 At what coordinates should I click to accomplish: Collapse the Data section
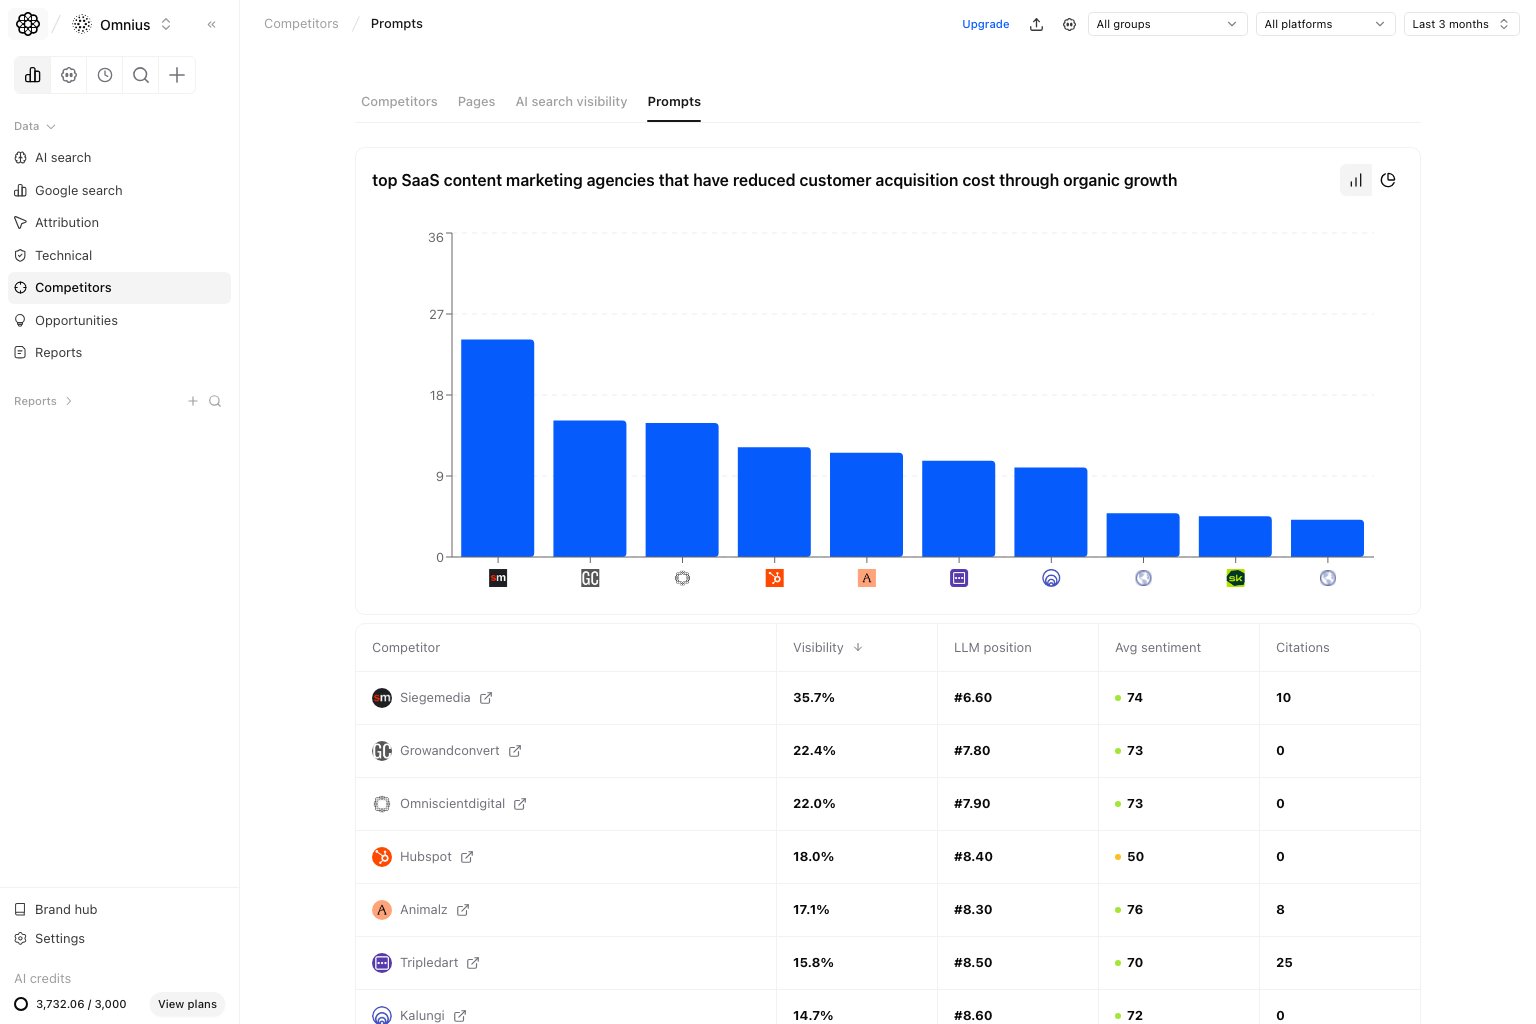coord(35,126)
